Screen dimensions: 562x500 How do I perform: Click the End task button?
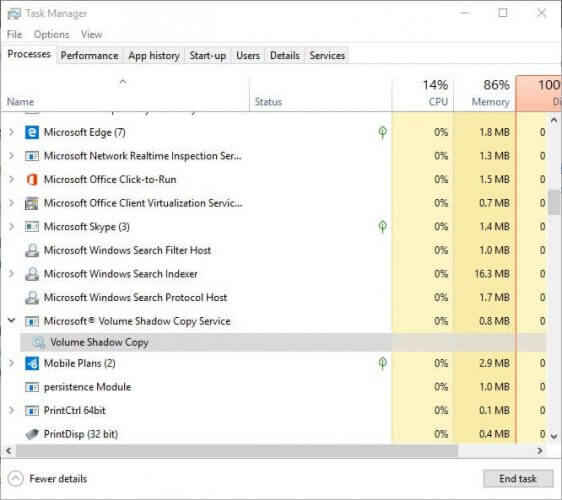click(x=518, y=478)
